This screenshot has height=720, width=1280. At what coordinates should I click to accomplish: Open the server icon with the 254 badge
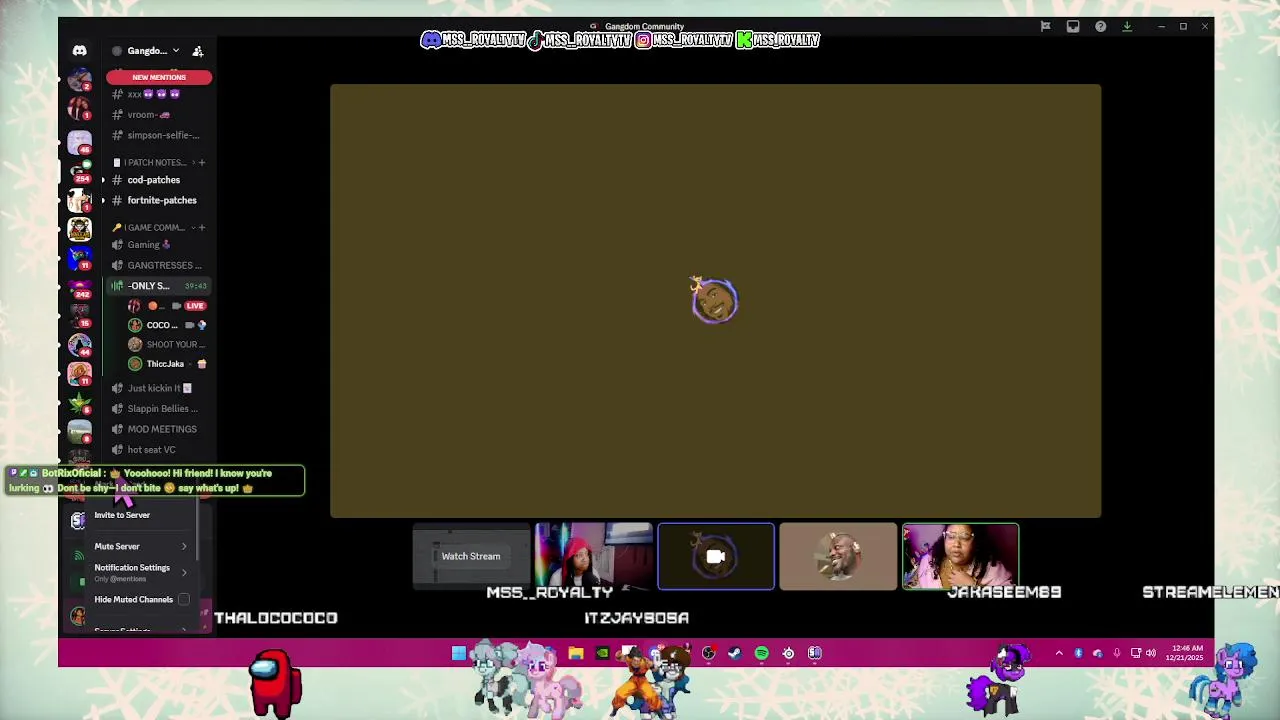(80, 171)
